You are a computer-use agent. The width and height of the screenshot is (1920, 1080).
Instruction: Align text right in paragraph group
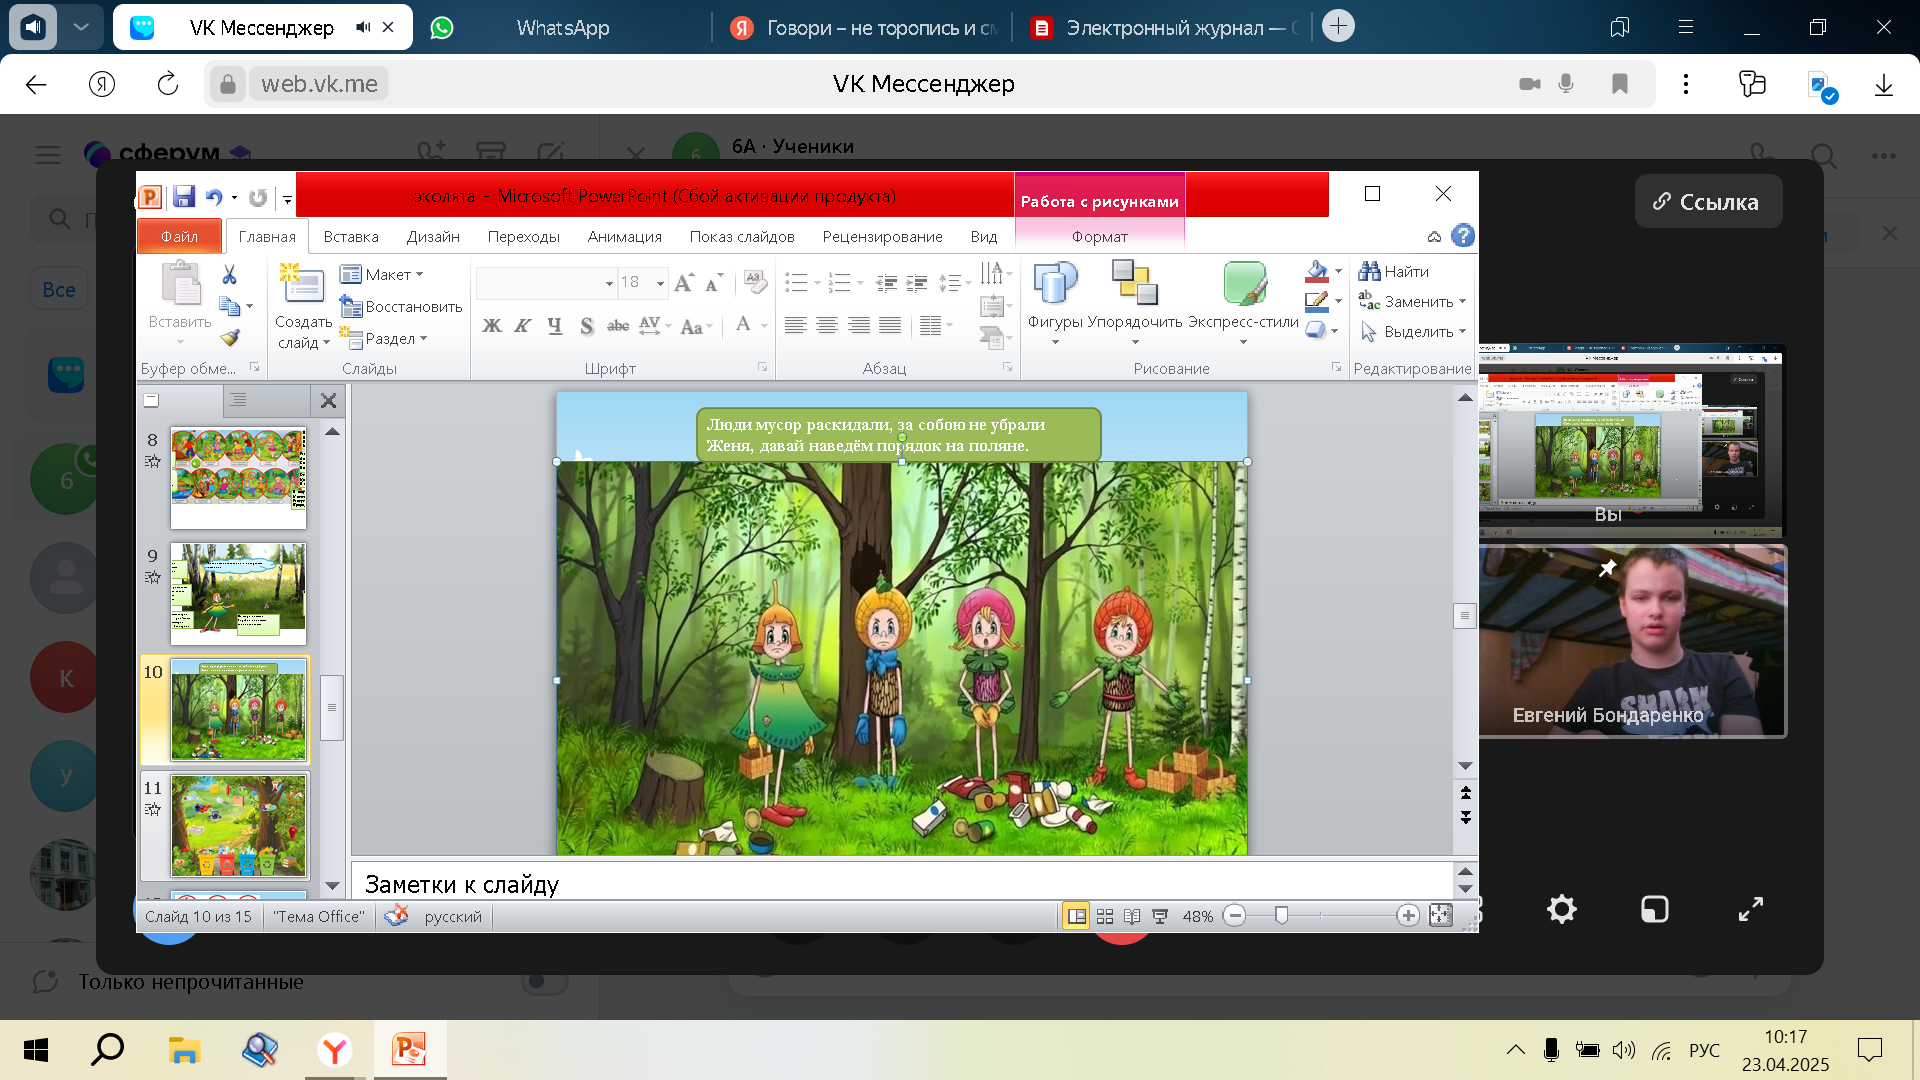pos(859,325)
